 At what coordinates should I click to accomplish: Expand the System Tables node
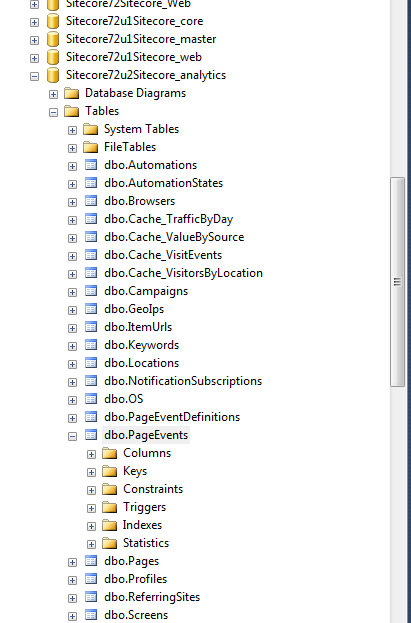(72, 130)
